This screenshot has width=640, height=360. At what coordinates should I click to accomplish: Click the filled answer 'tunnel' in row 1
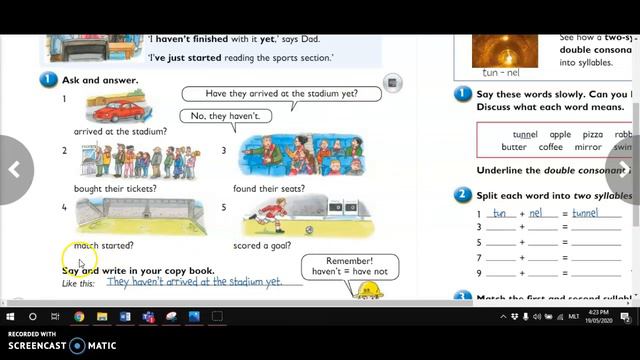pyautogui.click(x=585, y=213)
